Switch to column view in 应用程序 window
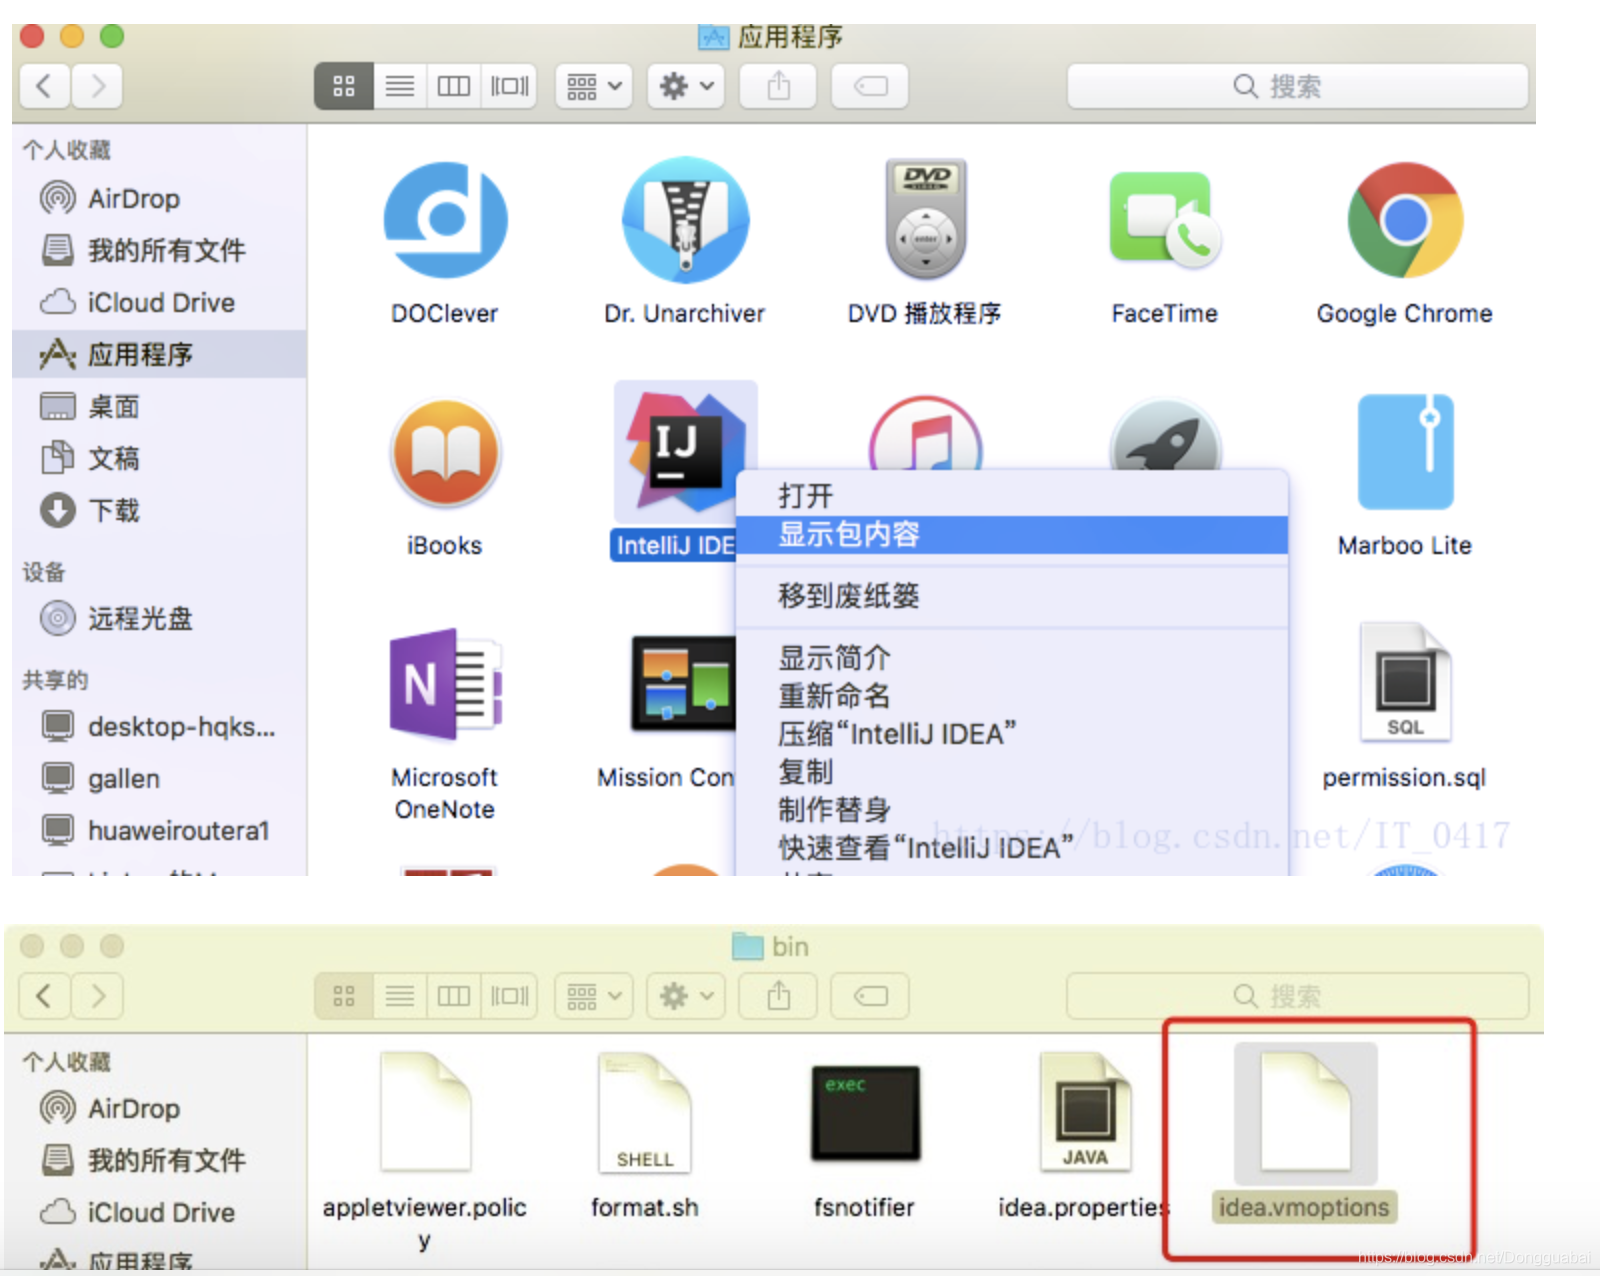The height and width of the screenshot is (1276, 1600). (x=454, y=86)
